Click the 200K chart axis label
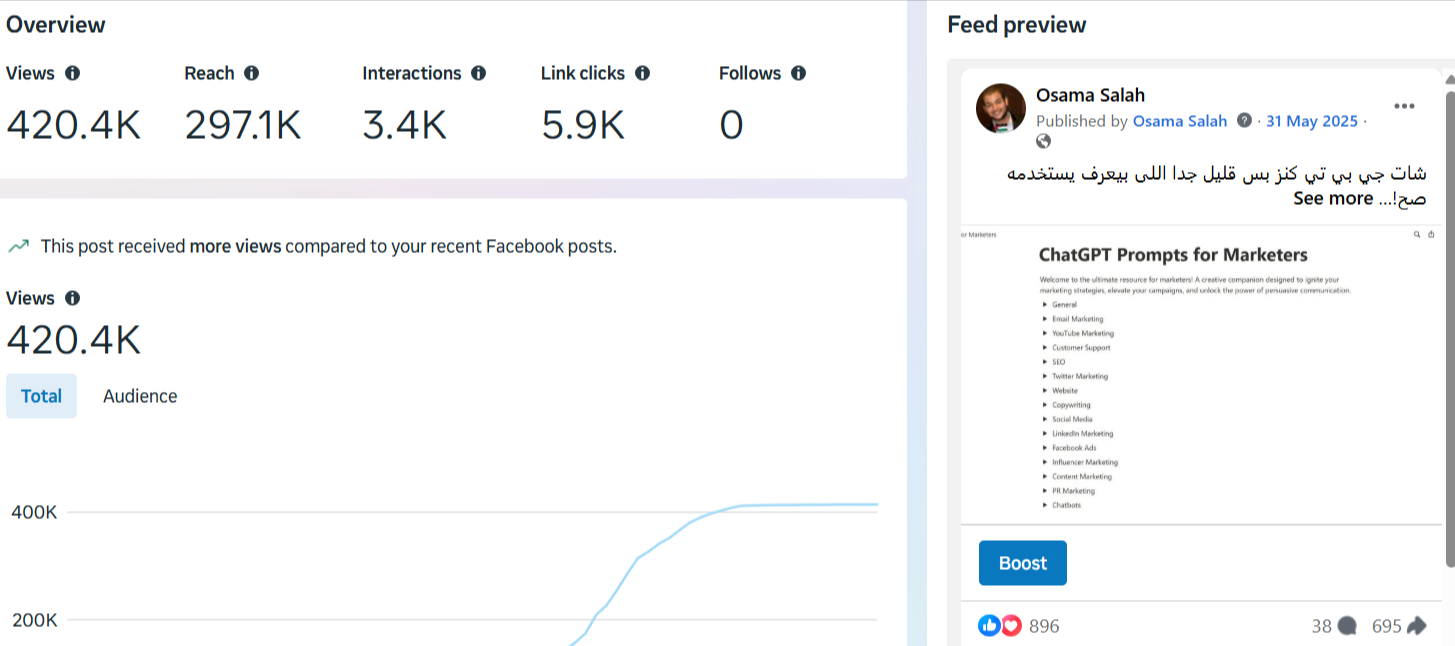 pos(35,620)
